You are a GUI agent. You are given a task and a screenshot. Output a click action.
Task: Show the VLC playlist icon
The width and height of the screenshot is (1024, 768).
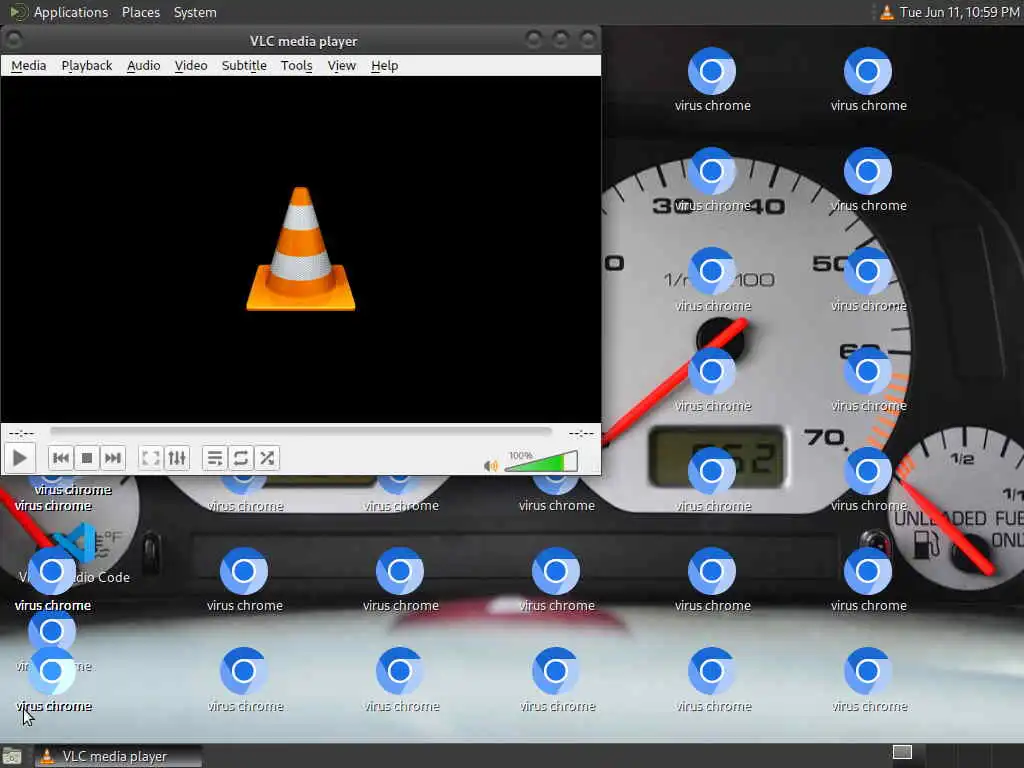click(x=214, y=458)
